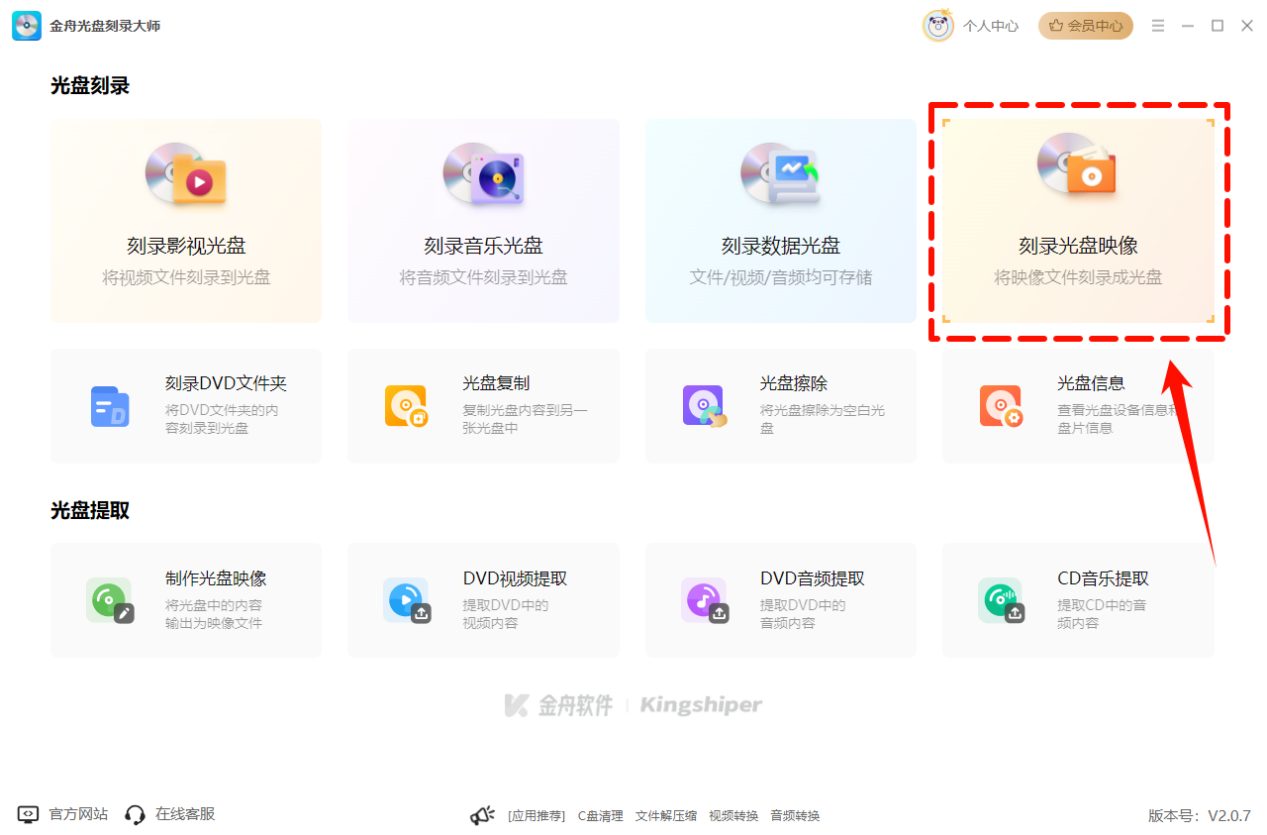Click the 光盘擦除 purple disc icon
Screen dimensions: 1267x835
click(x=704, y=406)
